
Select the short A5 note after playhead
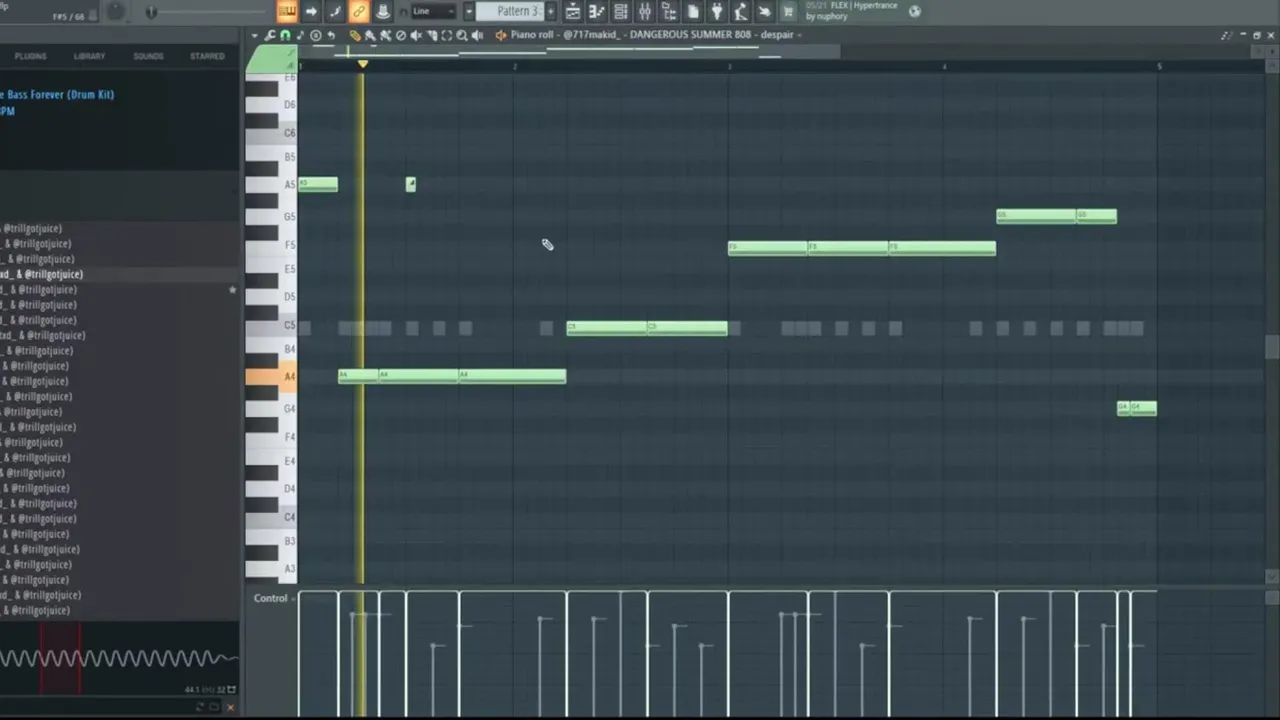tap(410, 184)
